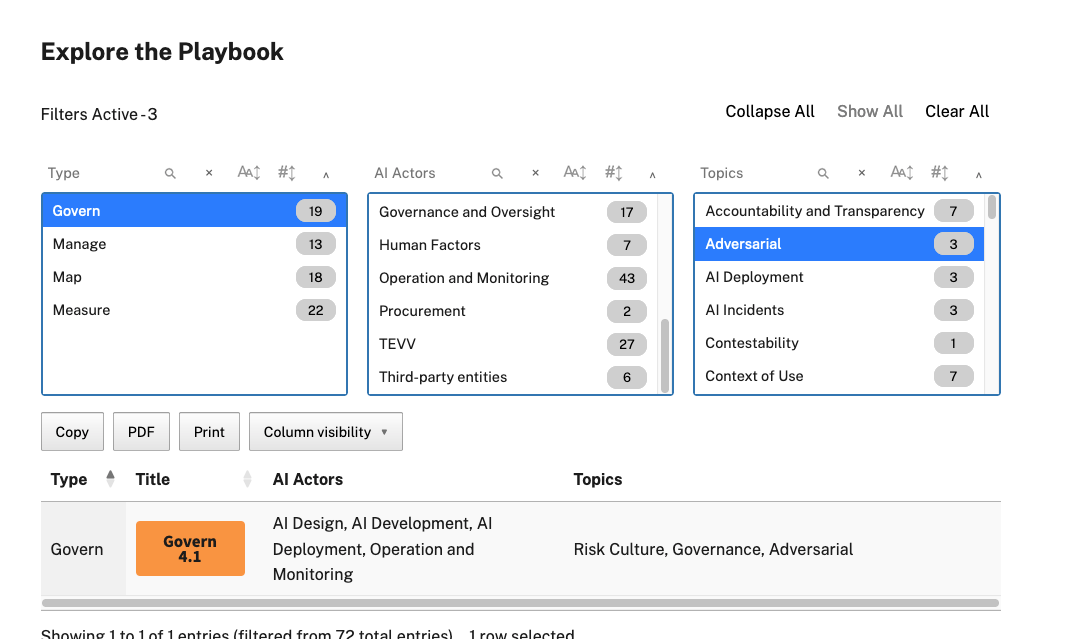Screen dimensions: 1074x639
Task: Search within the Topics pane
Action: 823,173
